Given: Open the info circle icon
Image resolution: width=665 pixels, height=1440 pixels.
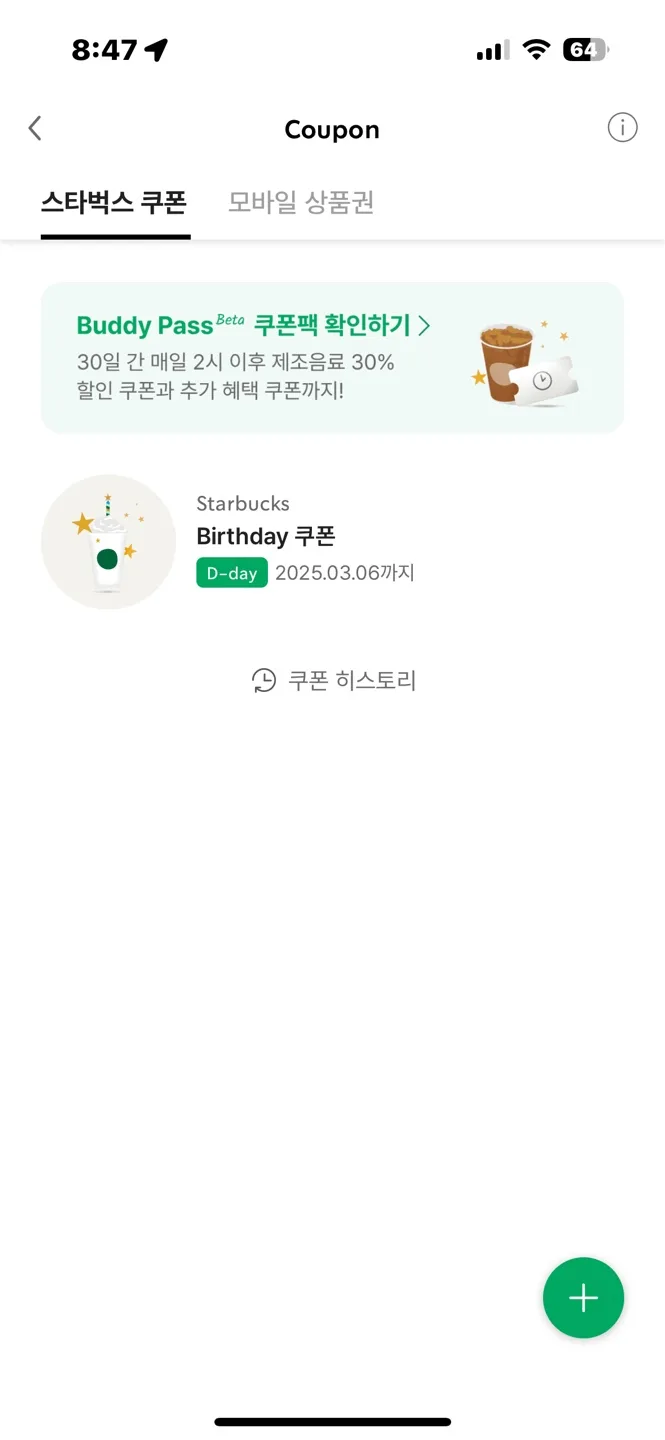Looking at the screenshot, I should click(622, 128).
